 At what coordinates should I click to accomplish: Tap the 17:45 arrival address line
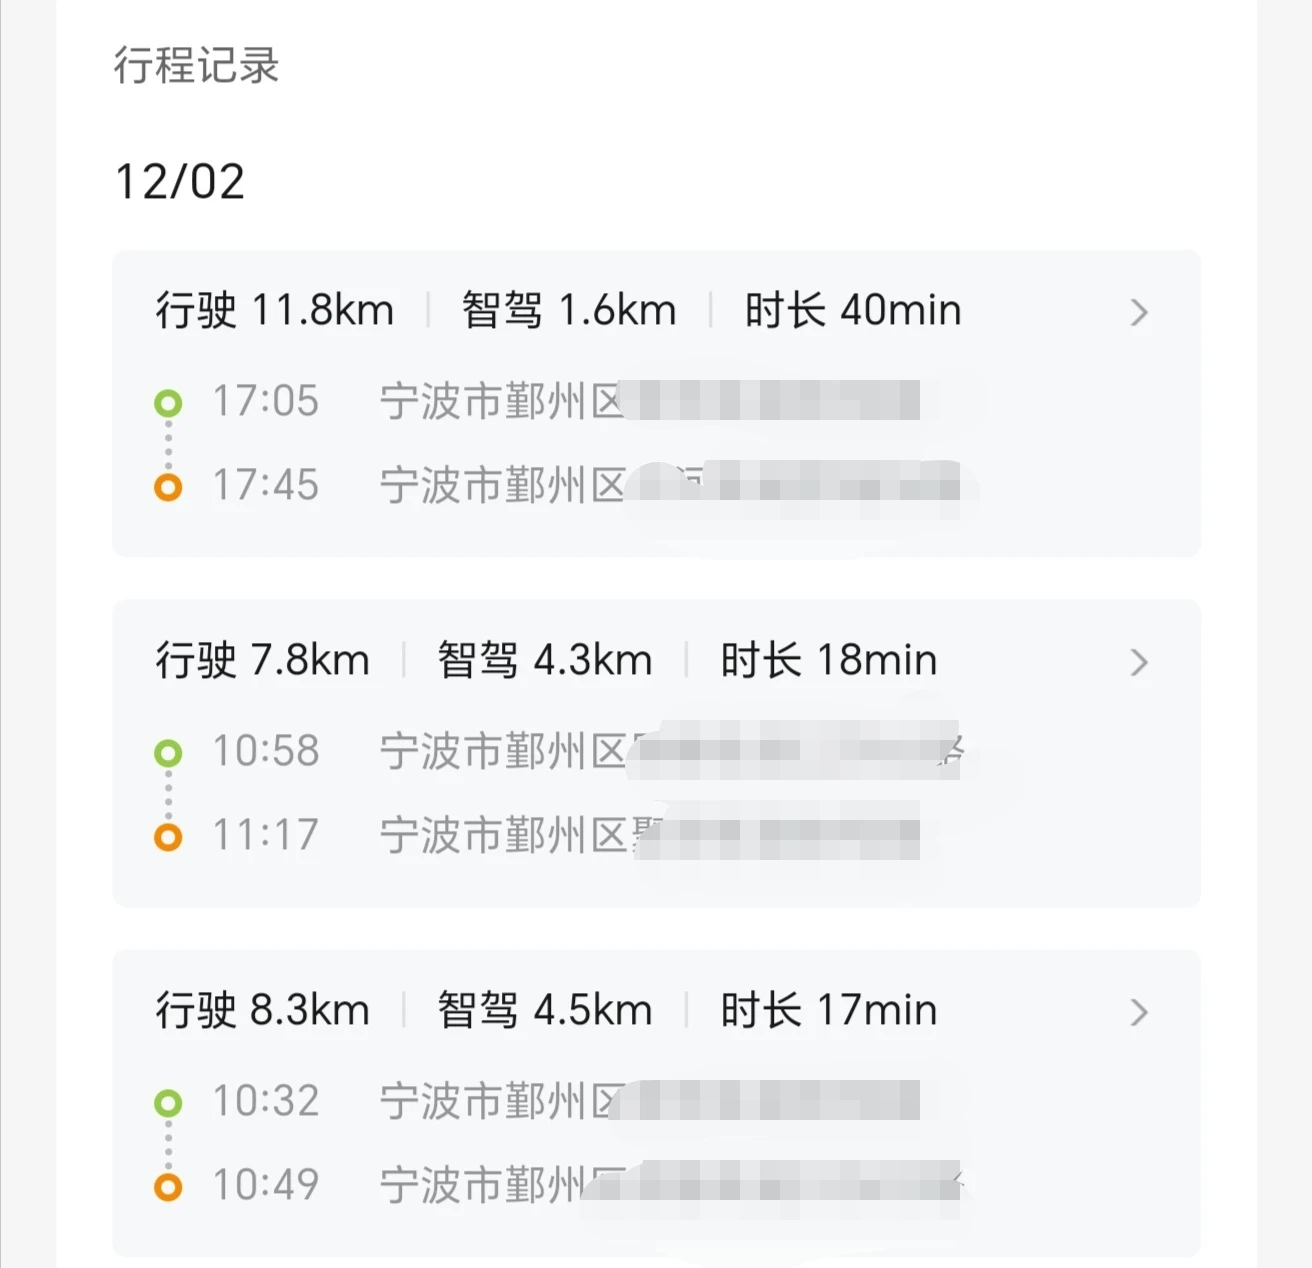pyautogui.click(x=668, y=486)
